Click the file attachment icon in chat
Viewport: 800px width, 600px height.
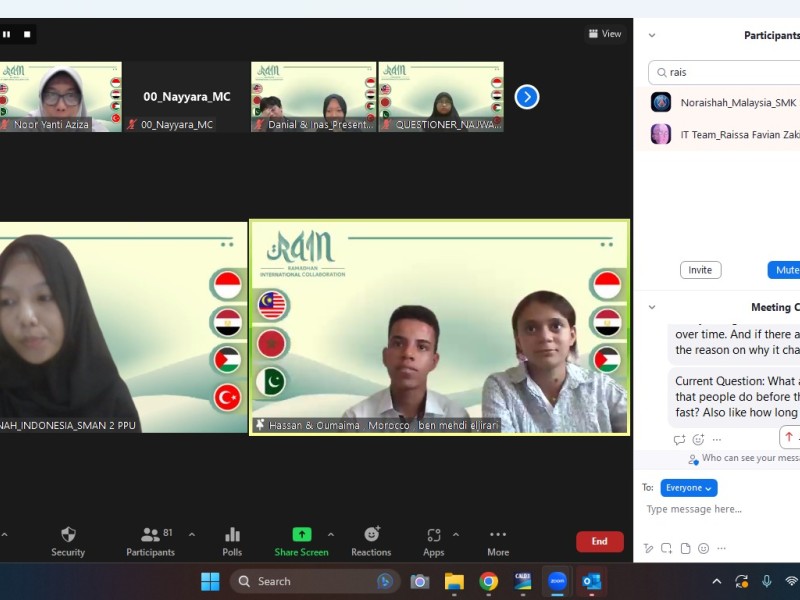point(685,548)
